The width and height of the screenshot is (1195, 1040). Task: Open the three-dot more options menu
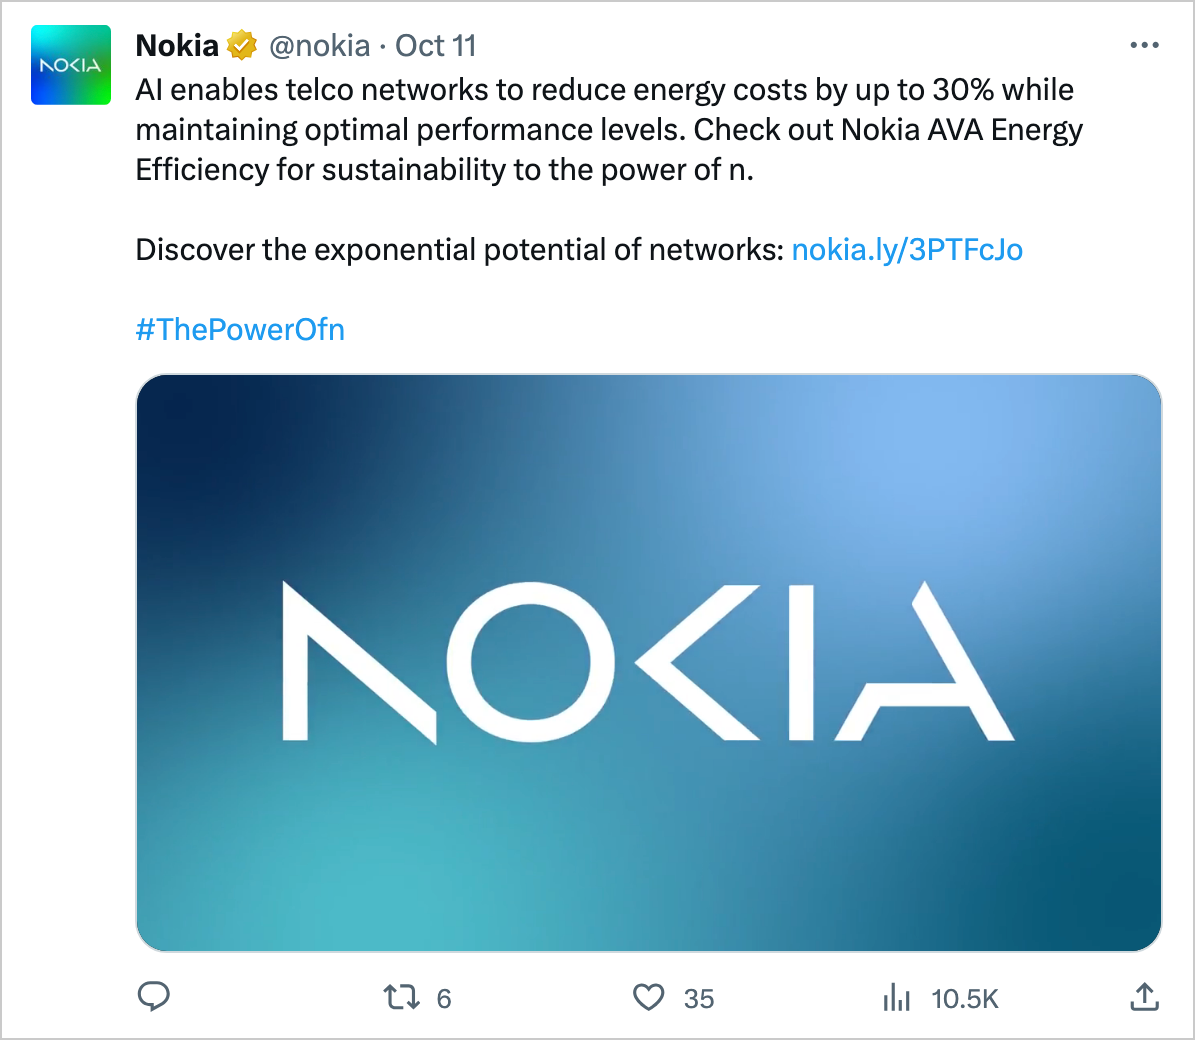[1144, 46]
